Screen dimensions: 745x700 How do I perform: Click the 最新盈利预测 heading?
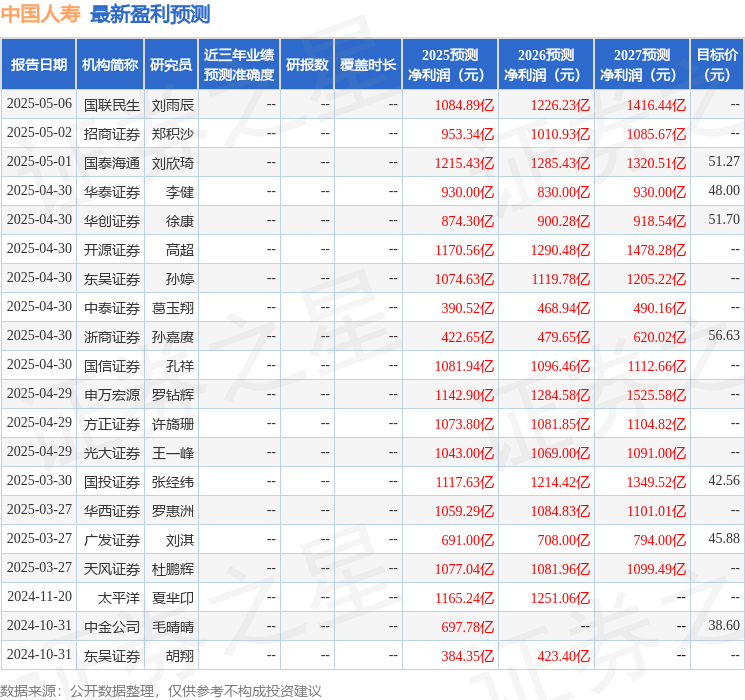pyautogui.click(x=150, y=14)
